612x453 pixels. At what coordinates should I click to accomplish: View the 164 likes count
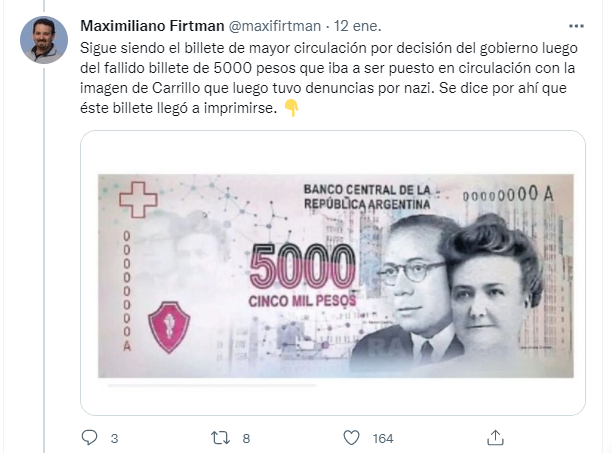383,439
